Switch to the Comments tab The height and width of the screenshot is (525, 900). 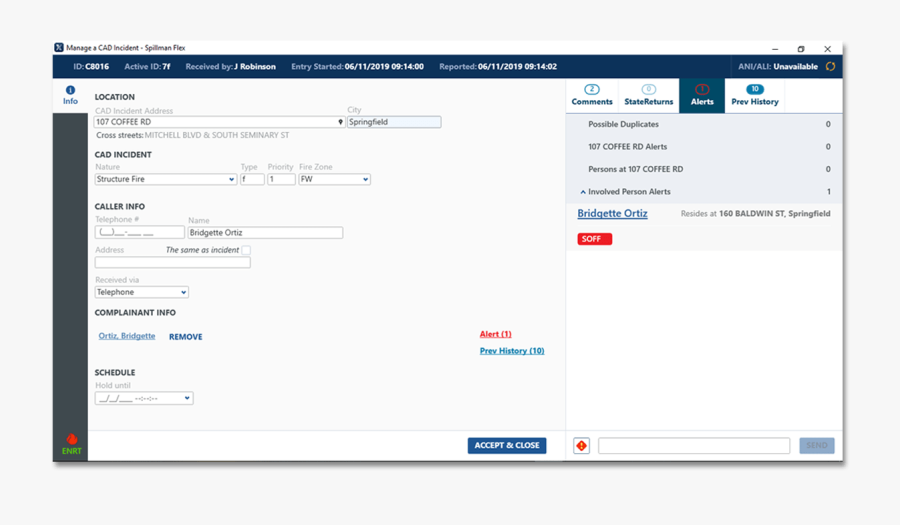point(592,96)
